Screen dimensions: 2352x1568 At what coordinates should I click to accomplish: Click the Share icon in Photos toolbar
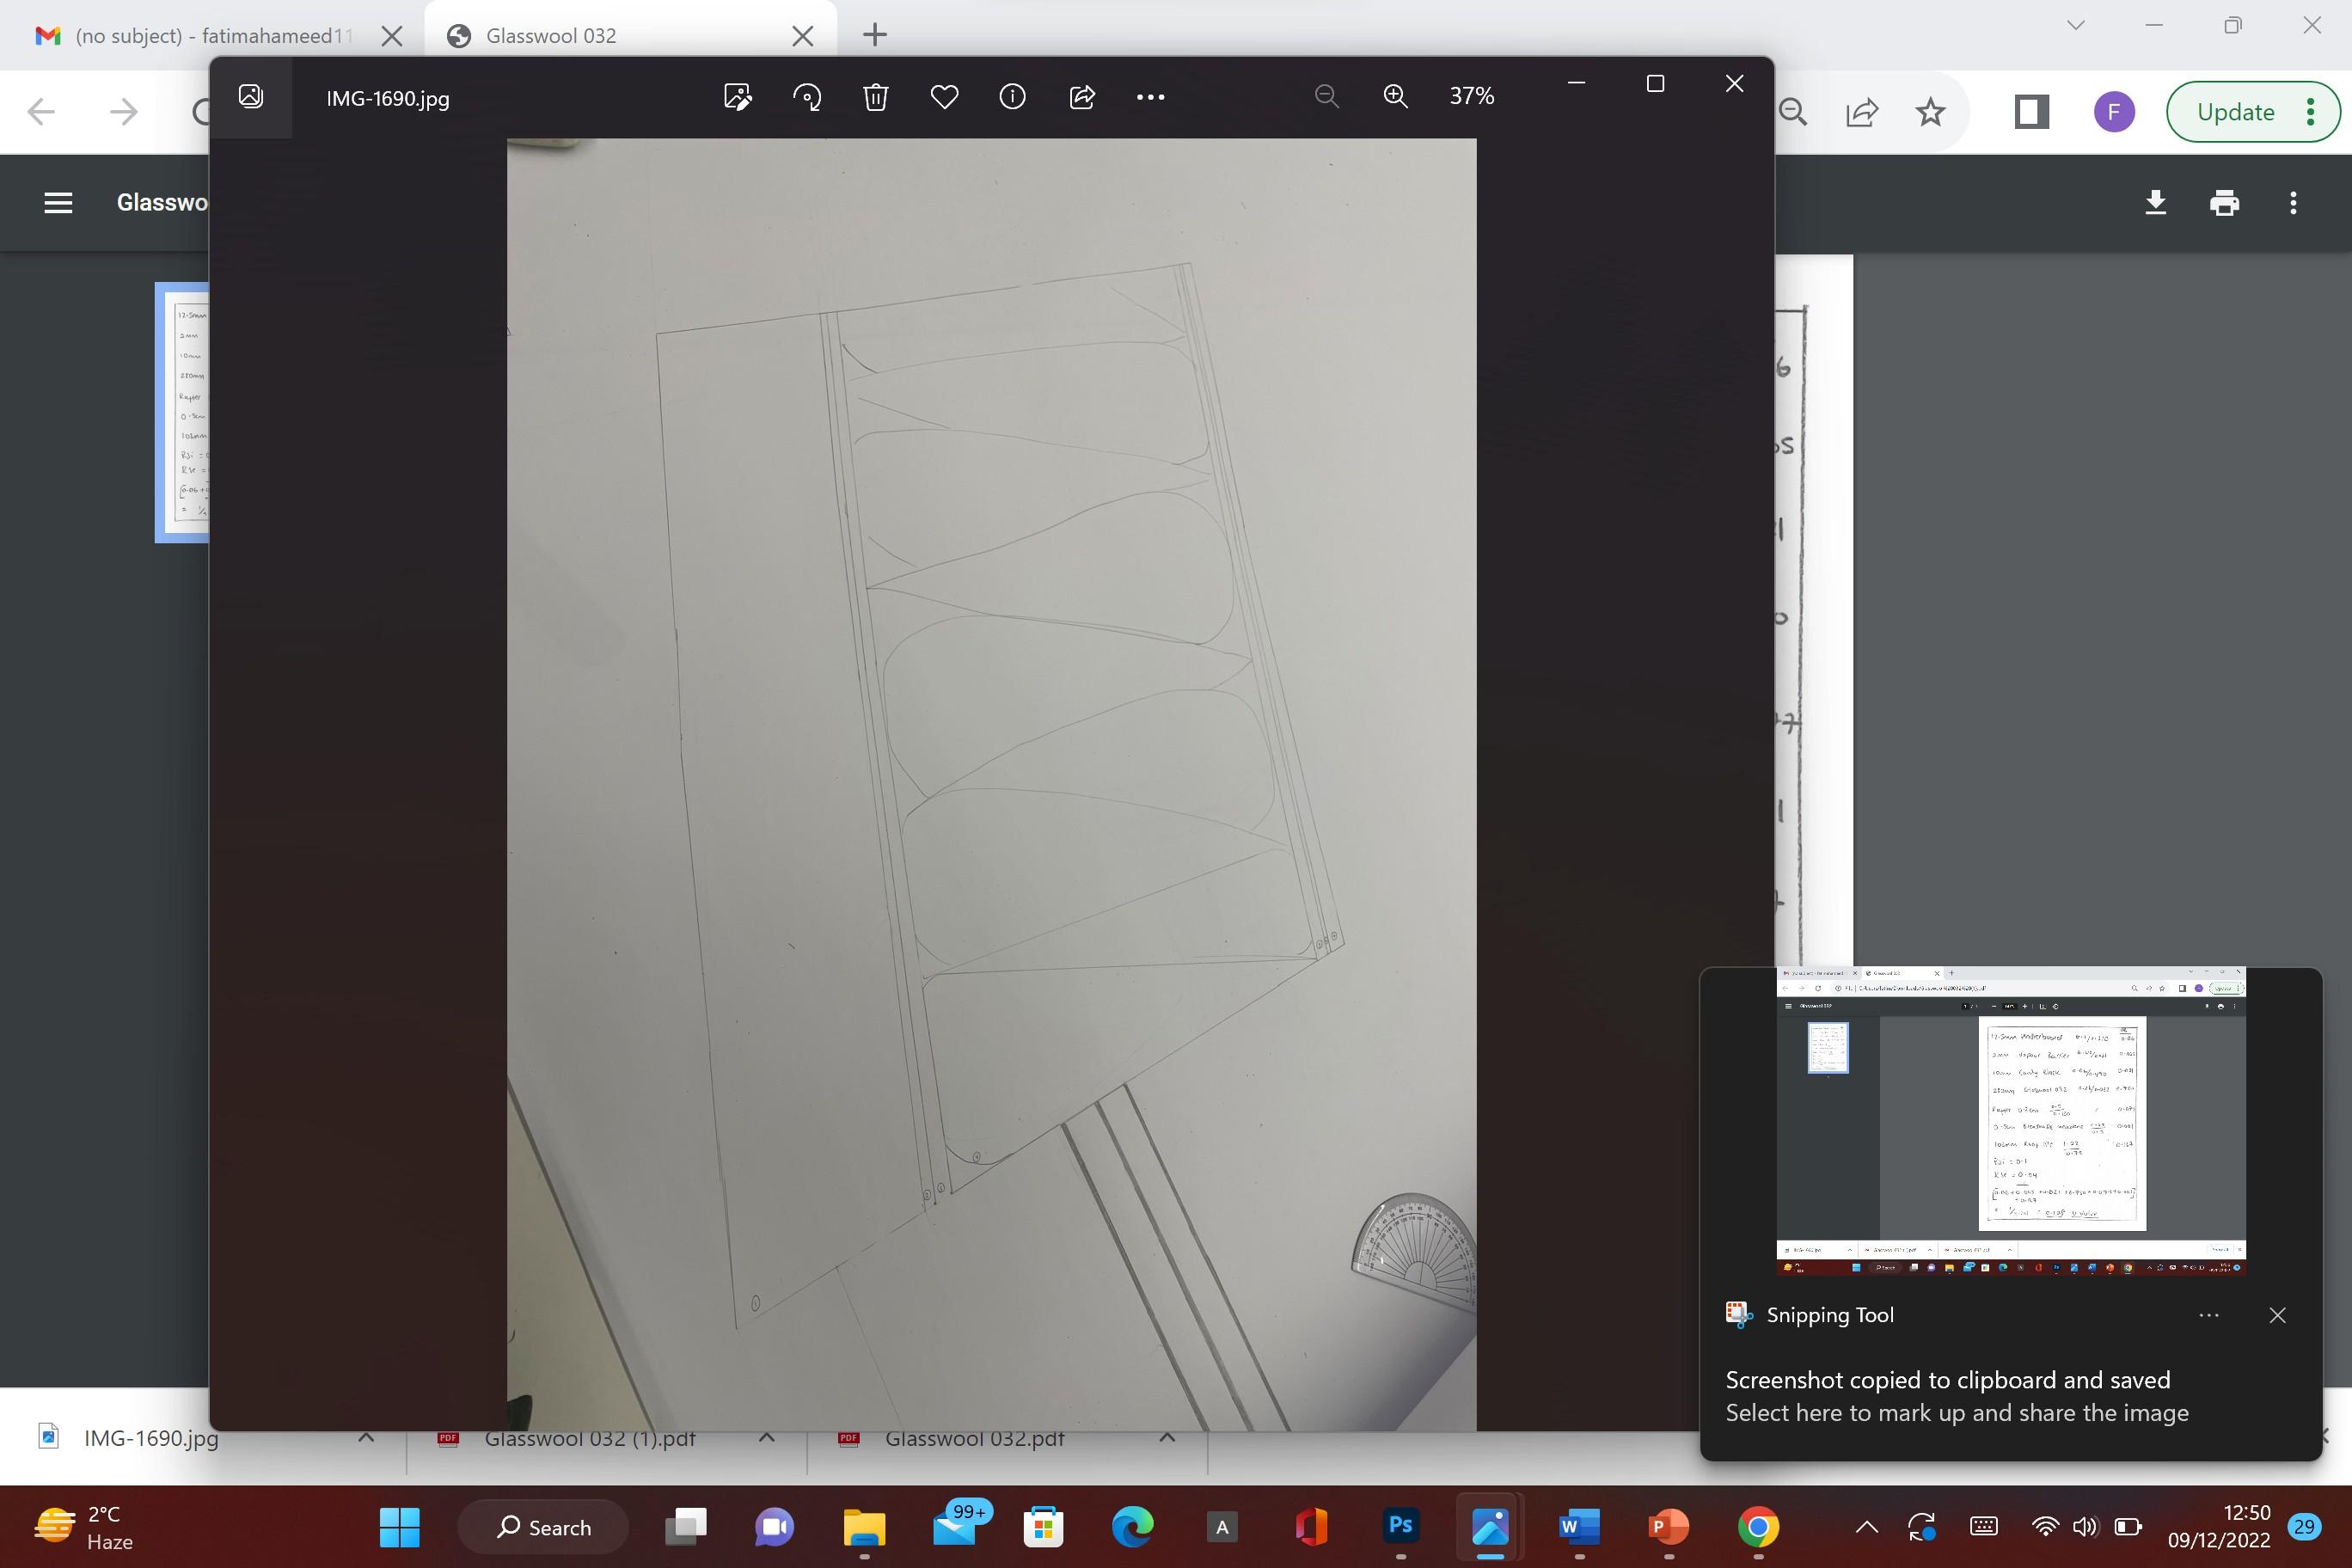click(1082, 97)
